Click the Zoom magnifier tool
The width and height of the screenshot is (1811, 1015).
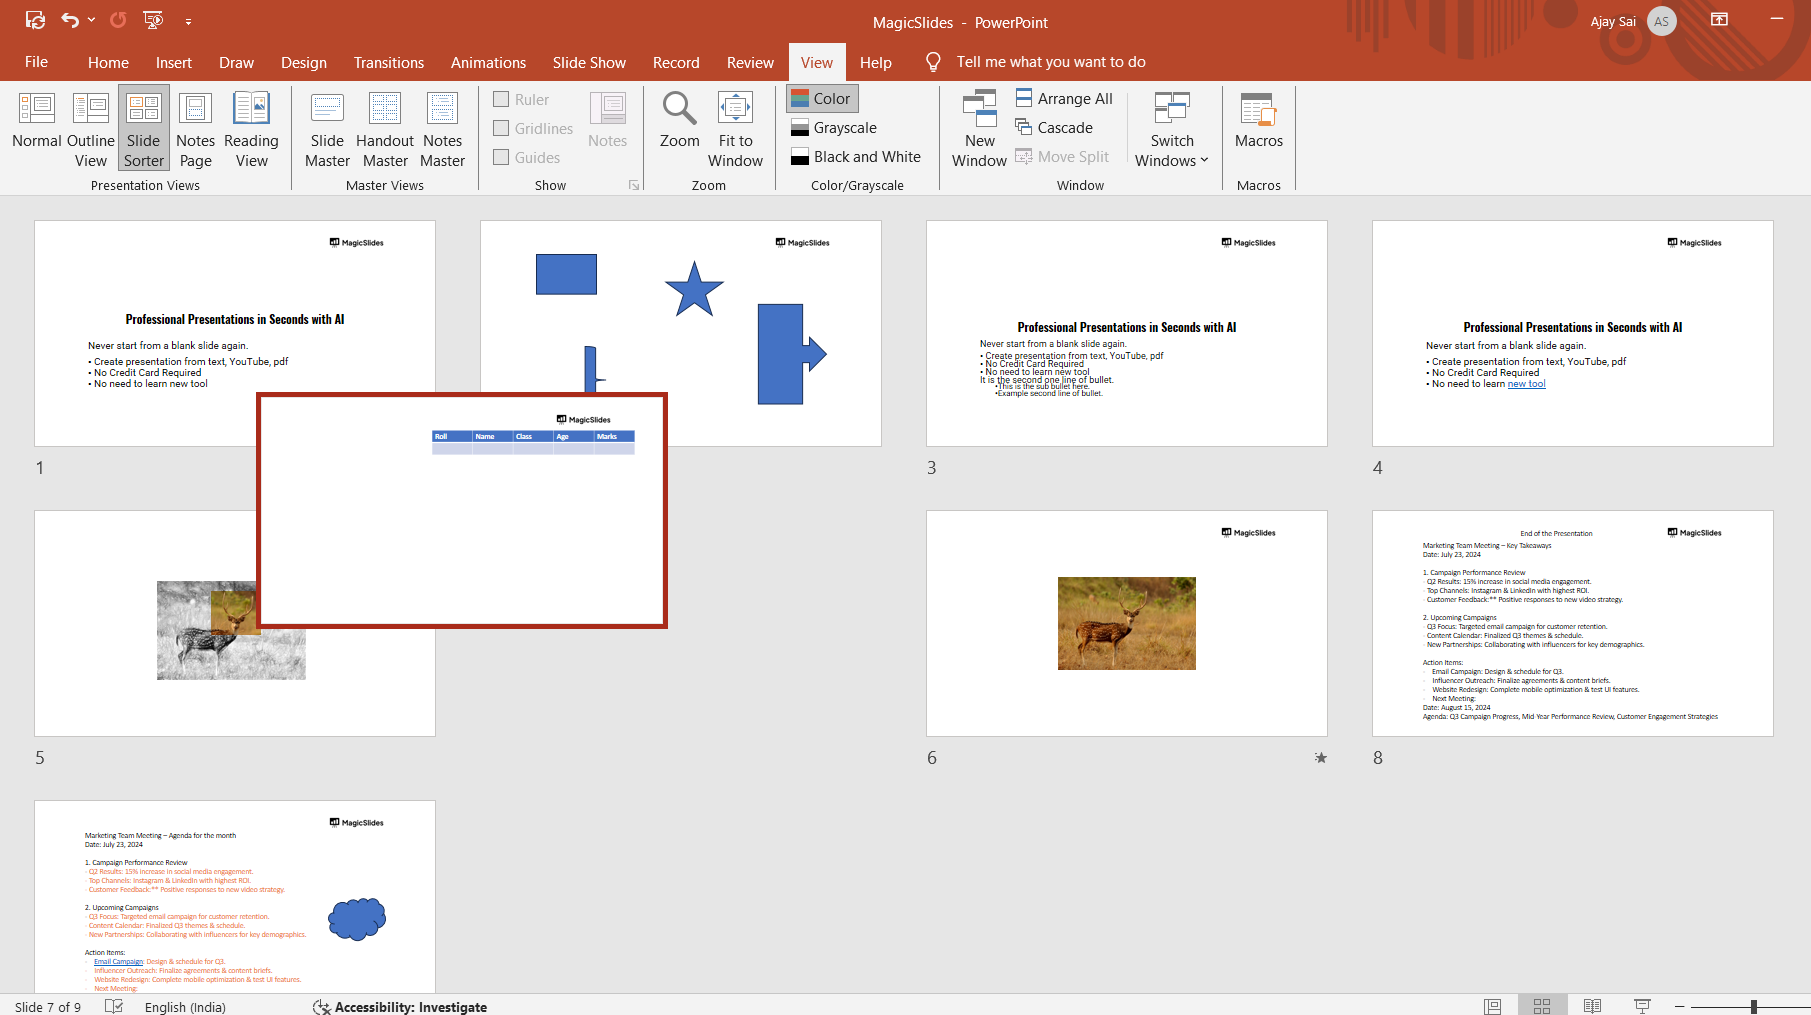pos(679,121)
